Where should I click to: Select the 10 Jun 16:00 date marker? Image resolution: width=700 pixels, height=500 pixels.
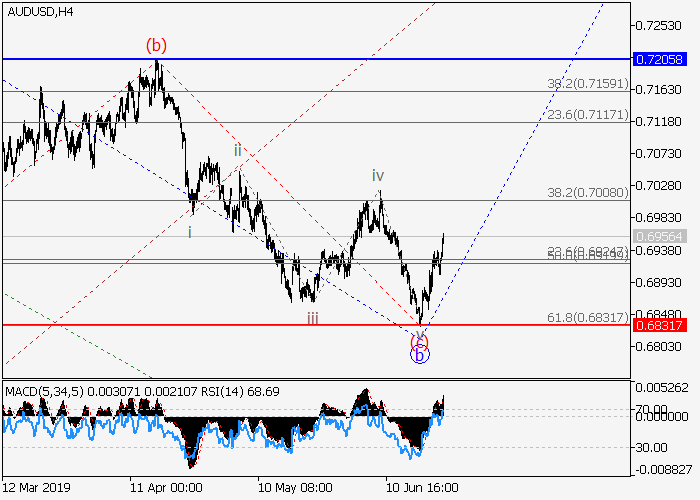pyautogui.click(x=422, y=487)
